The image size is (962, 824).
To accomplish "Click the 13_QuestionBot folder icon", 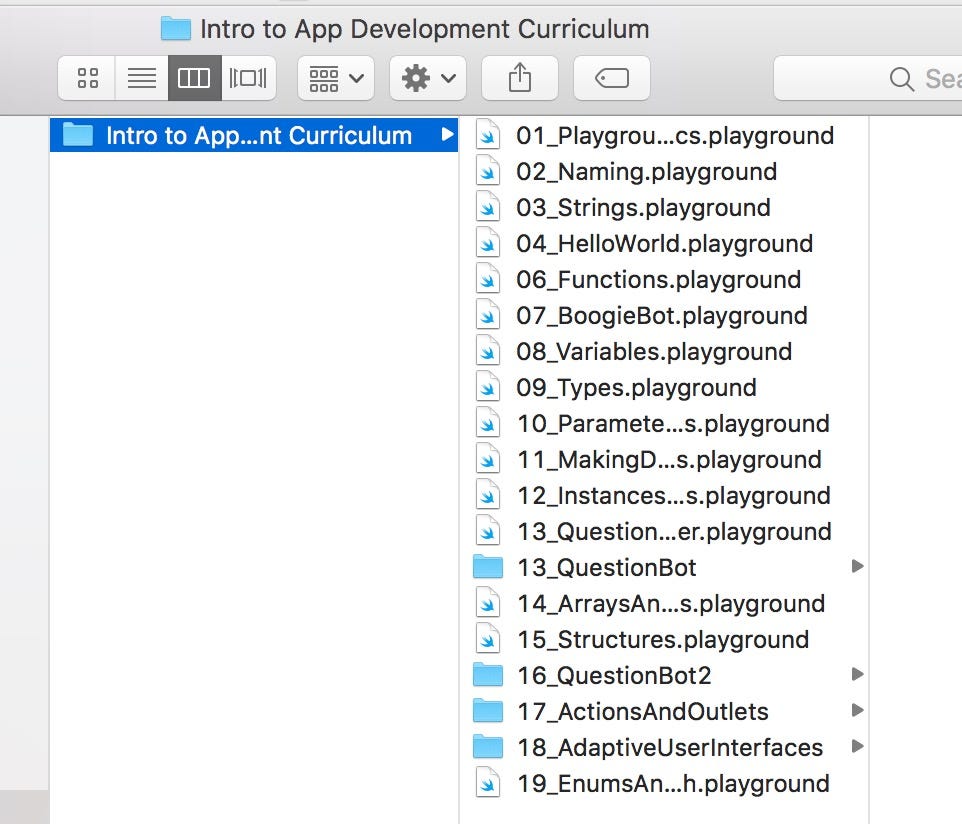I will click(x=489, y=567).
